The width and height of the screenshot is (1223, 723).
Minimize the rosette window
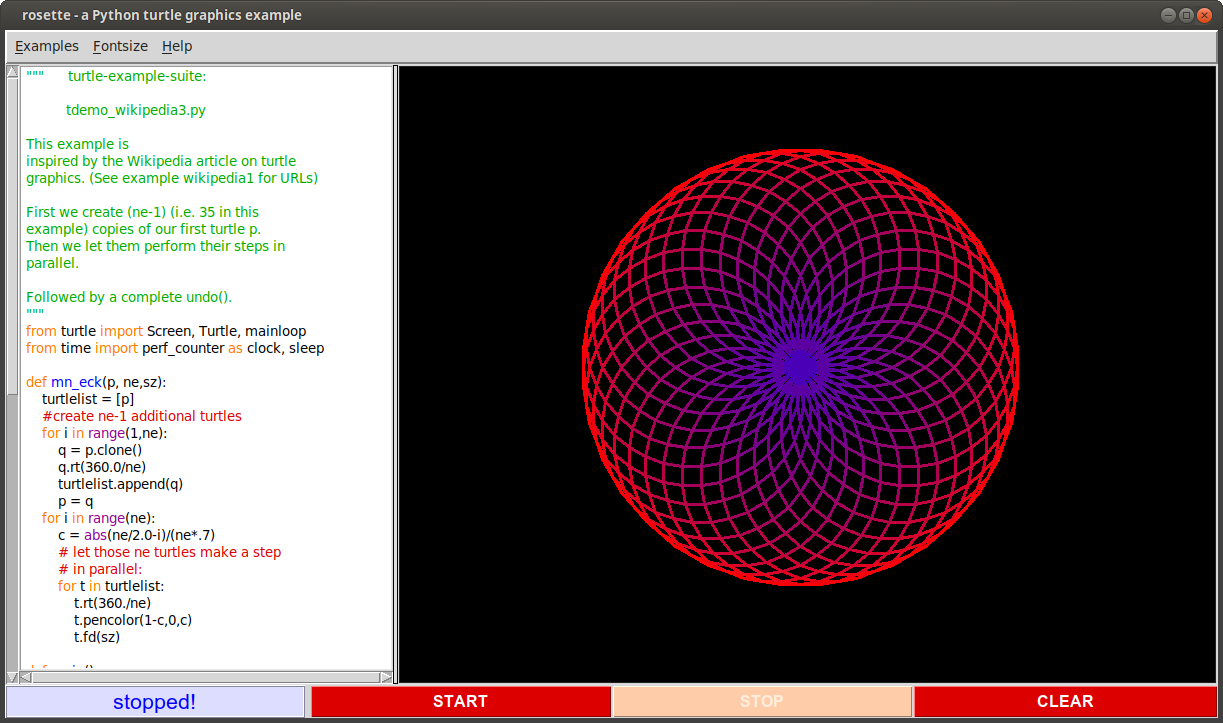(1168, 15)
